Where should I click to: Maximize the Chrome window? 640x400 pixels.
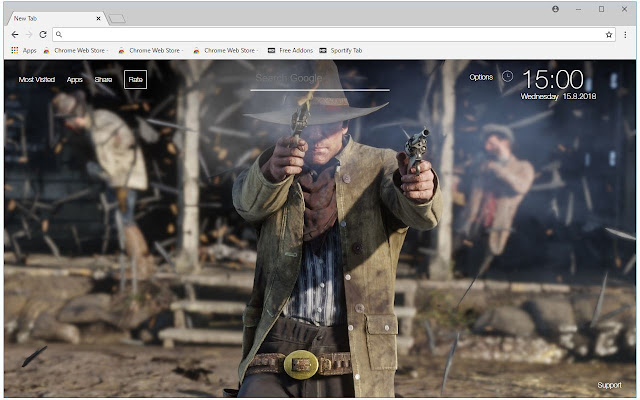601,9
